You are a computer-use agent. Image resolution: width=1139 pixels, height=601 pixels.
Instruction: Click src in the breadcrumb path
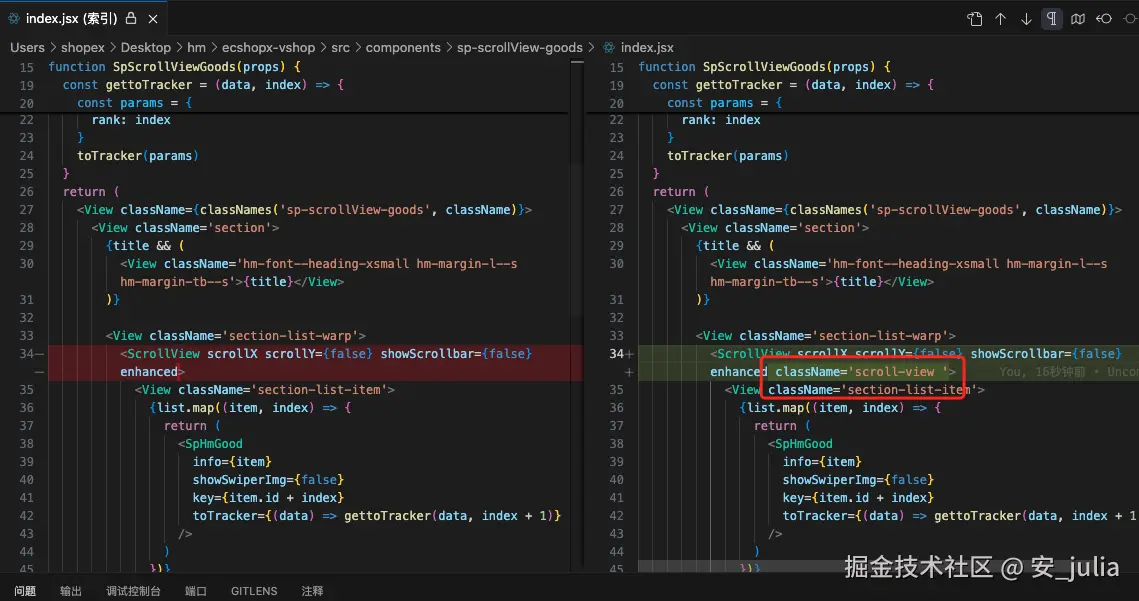pyautogui.click(x=340, y=47)
